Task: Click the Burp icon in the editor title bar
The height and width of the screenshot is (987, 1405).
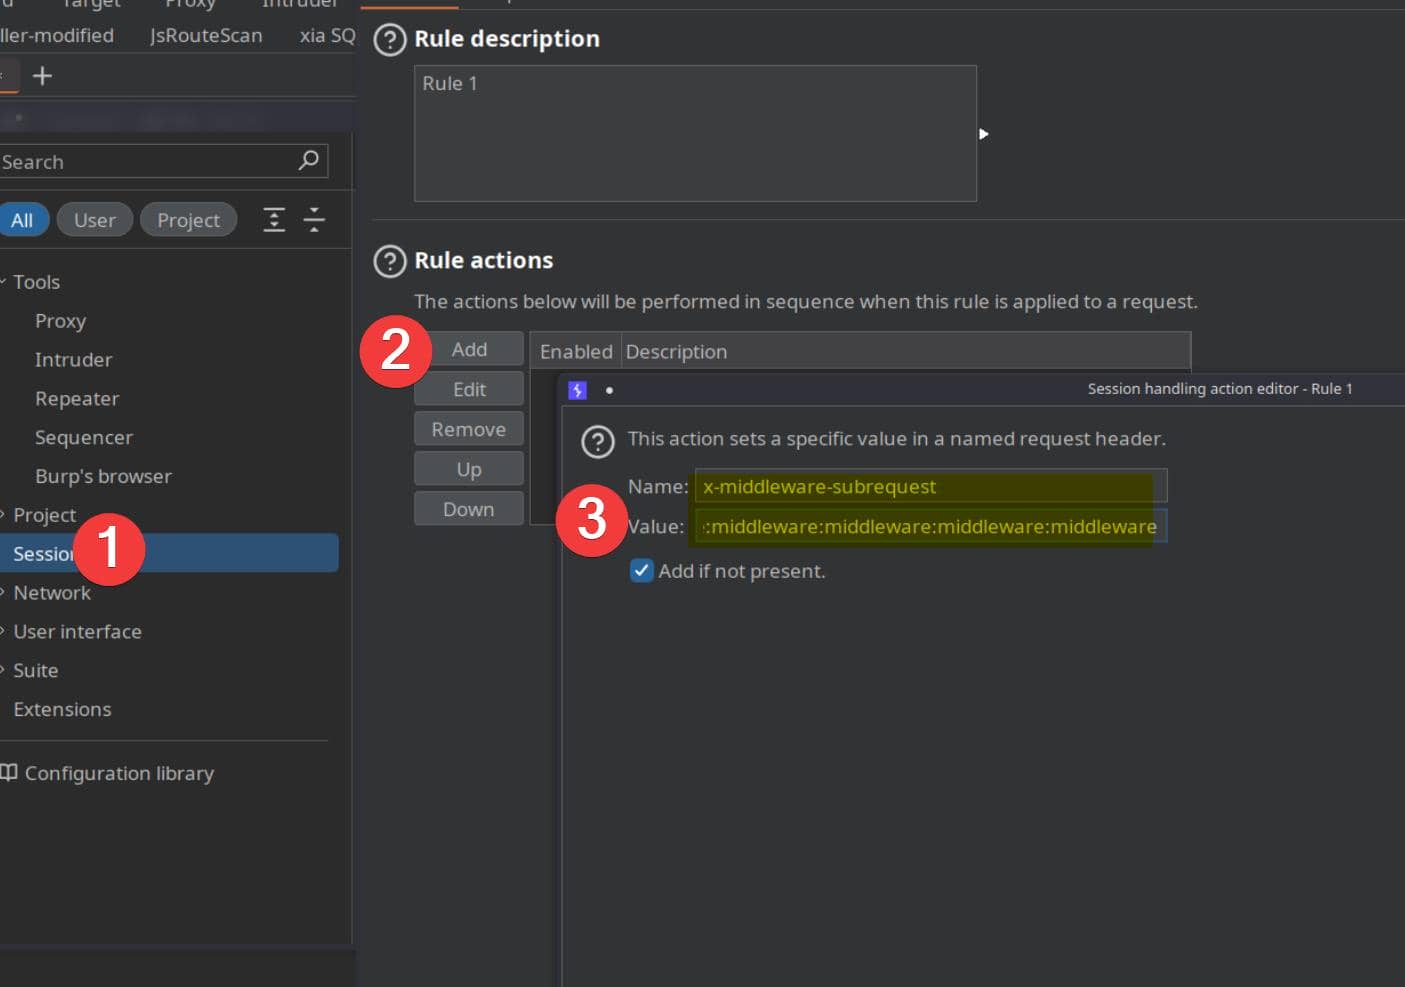Action: coord(577,390)
